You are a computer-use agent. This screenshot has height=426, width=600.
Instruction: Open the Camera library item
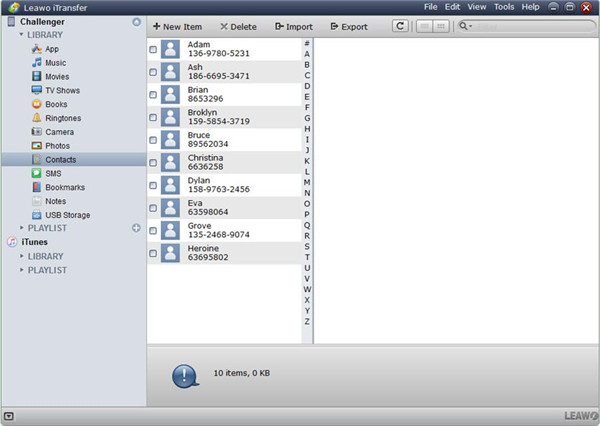pyautogui.click(x=52, y=132)
